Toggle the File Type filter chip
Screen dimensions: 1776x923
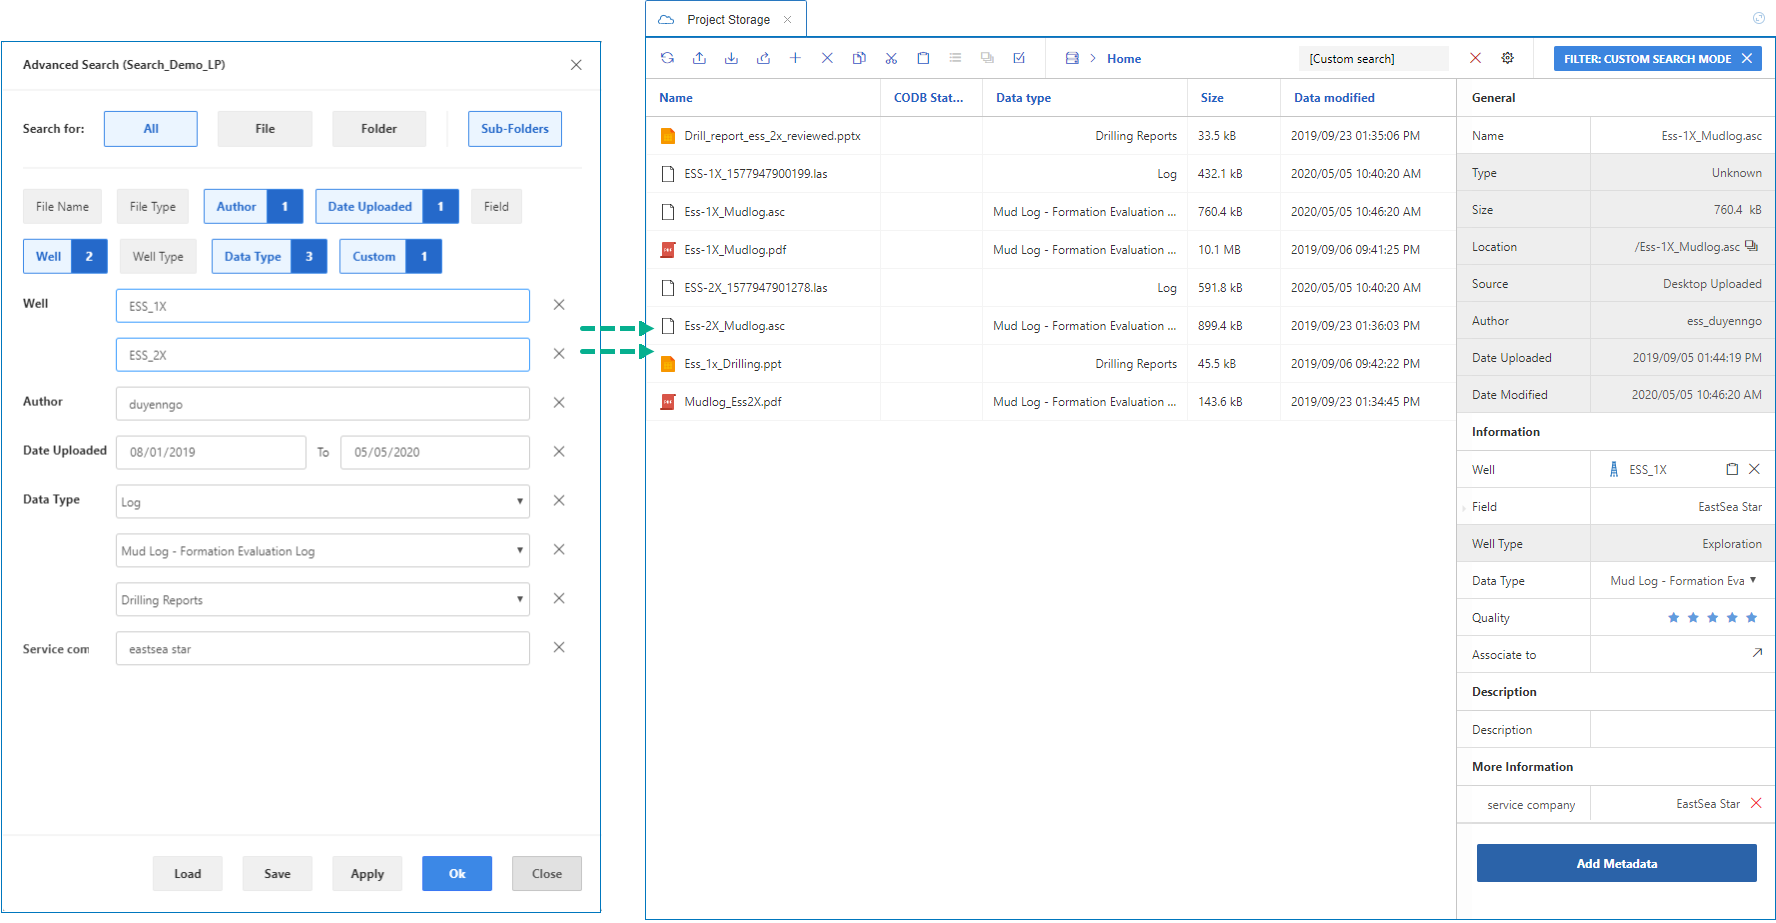tap(153, 207)
